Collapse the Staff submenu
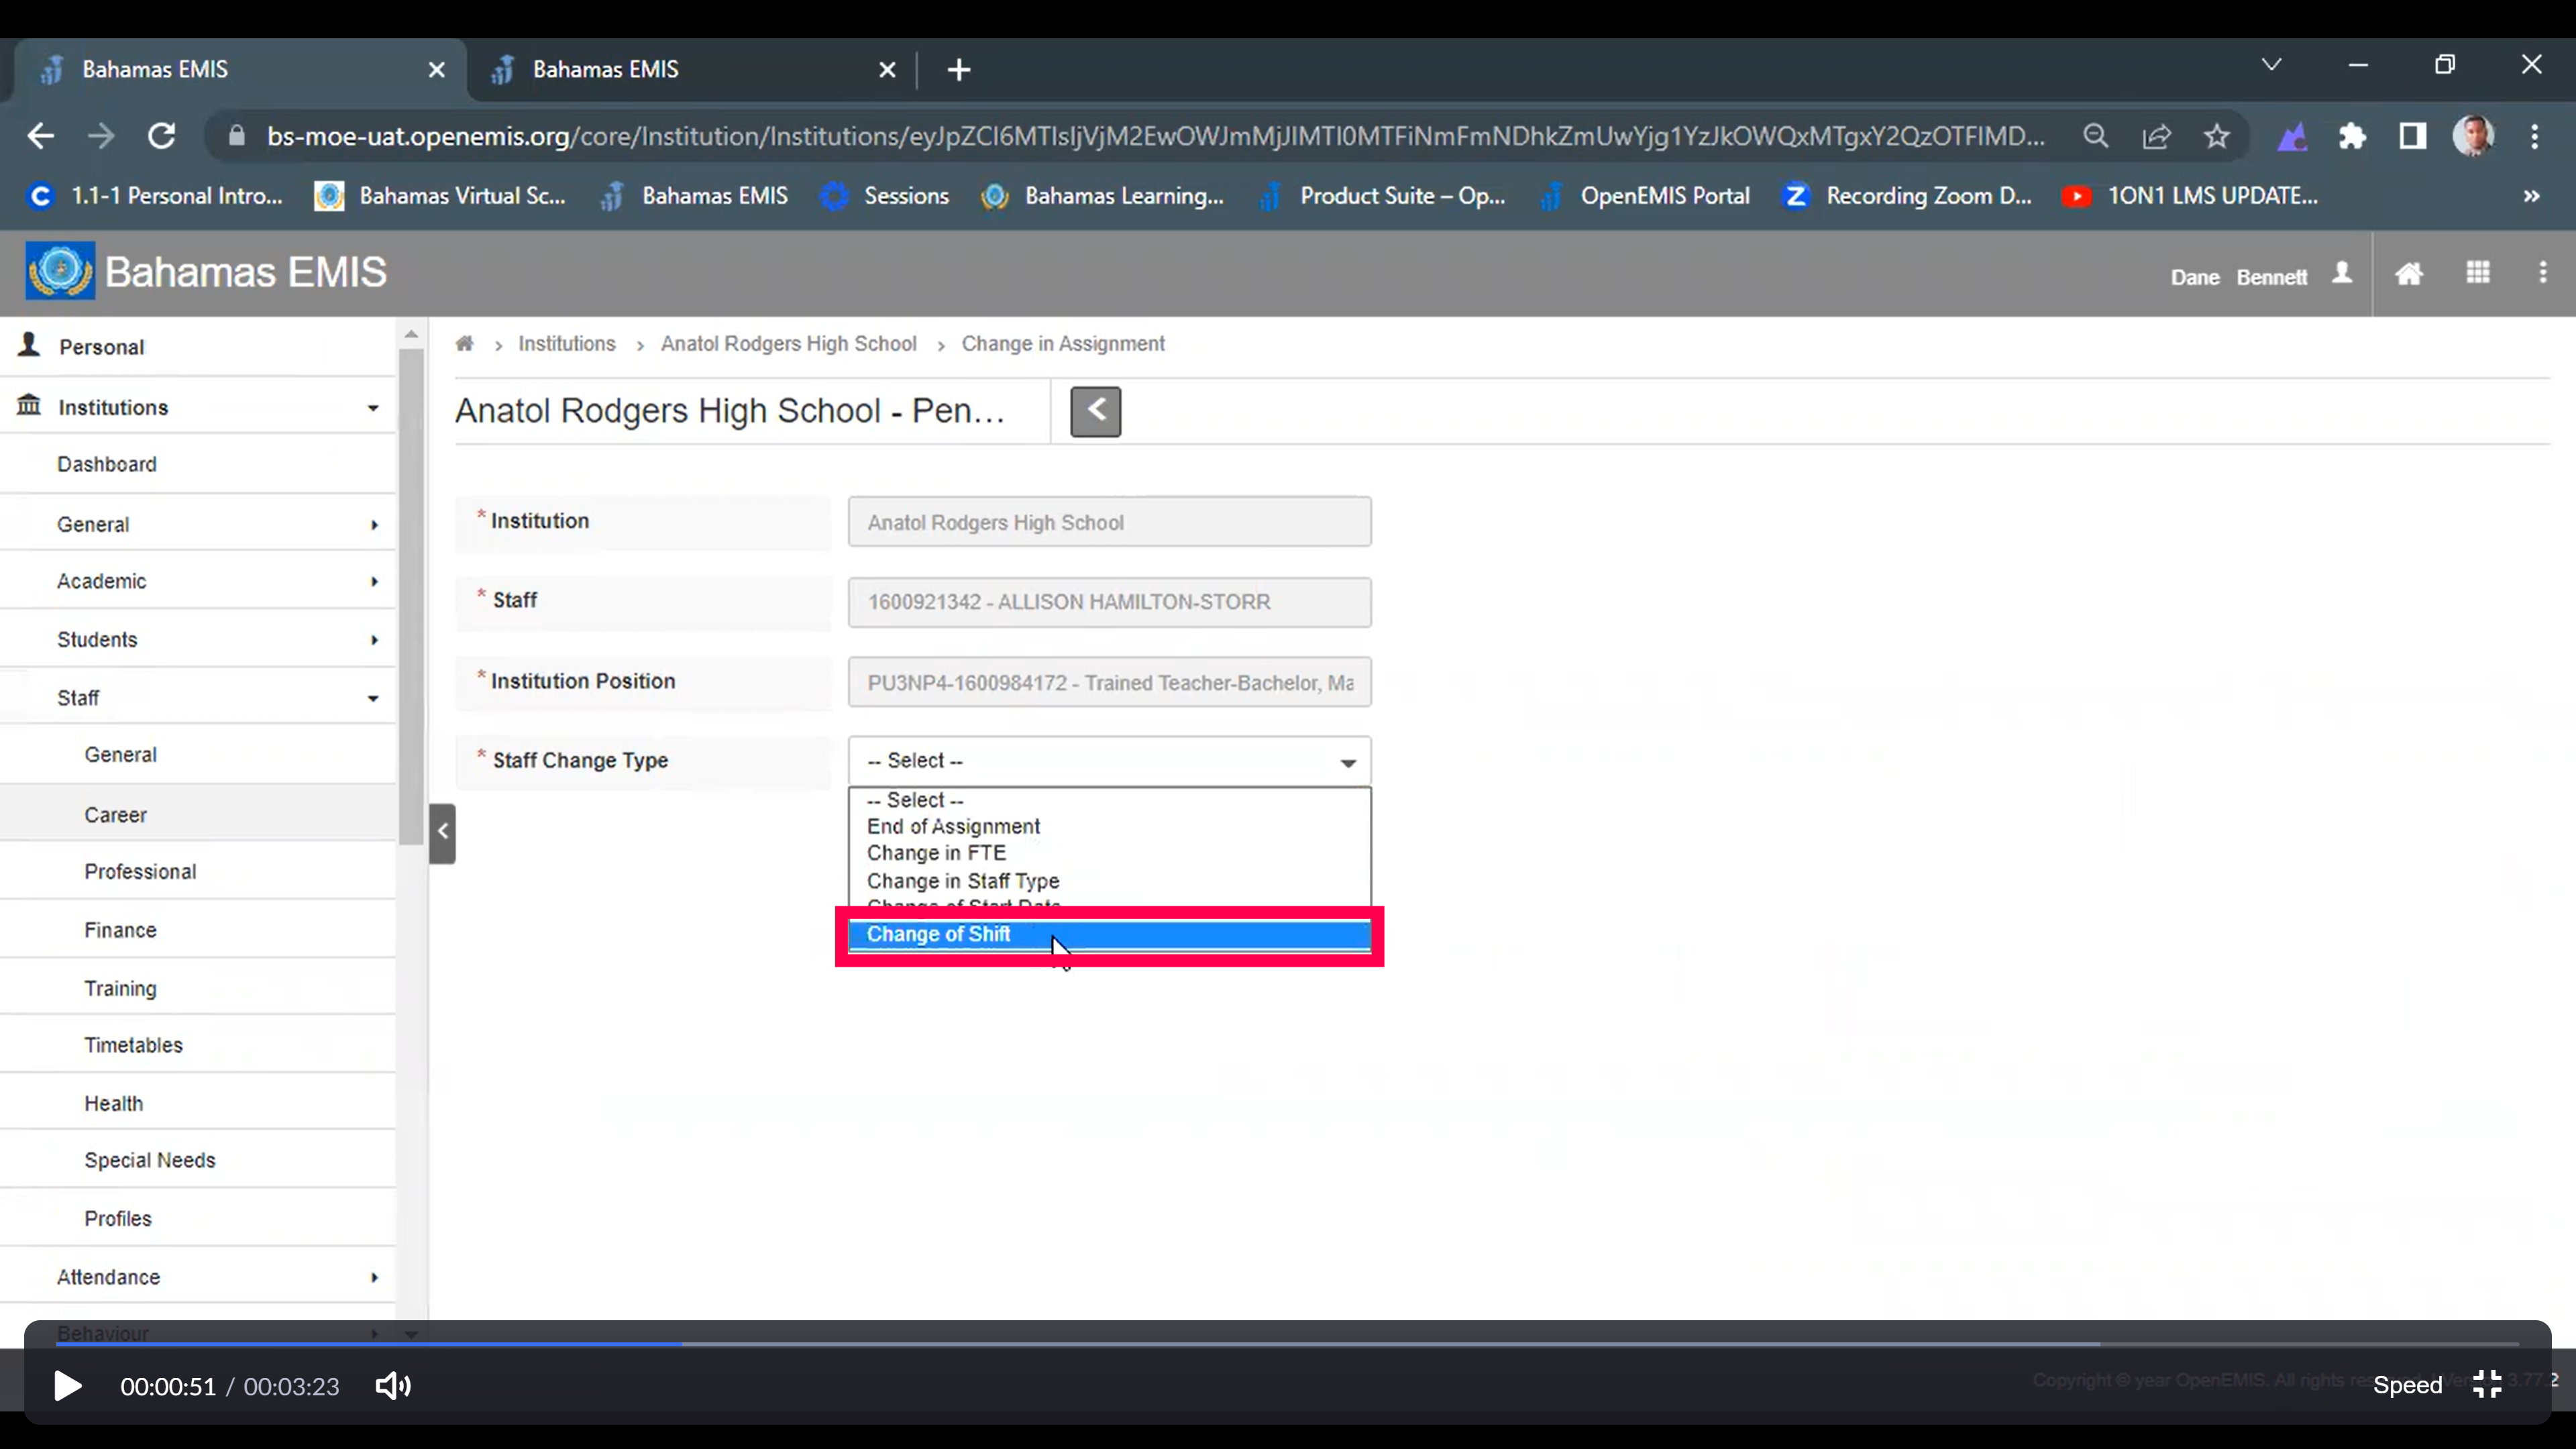Image resolution: width=2576 pixels, height=1449 pixels. point(198,698)
